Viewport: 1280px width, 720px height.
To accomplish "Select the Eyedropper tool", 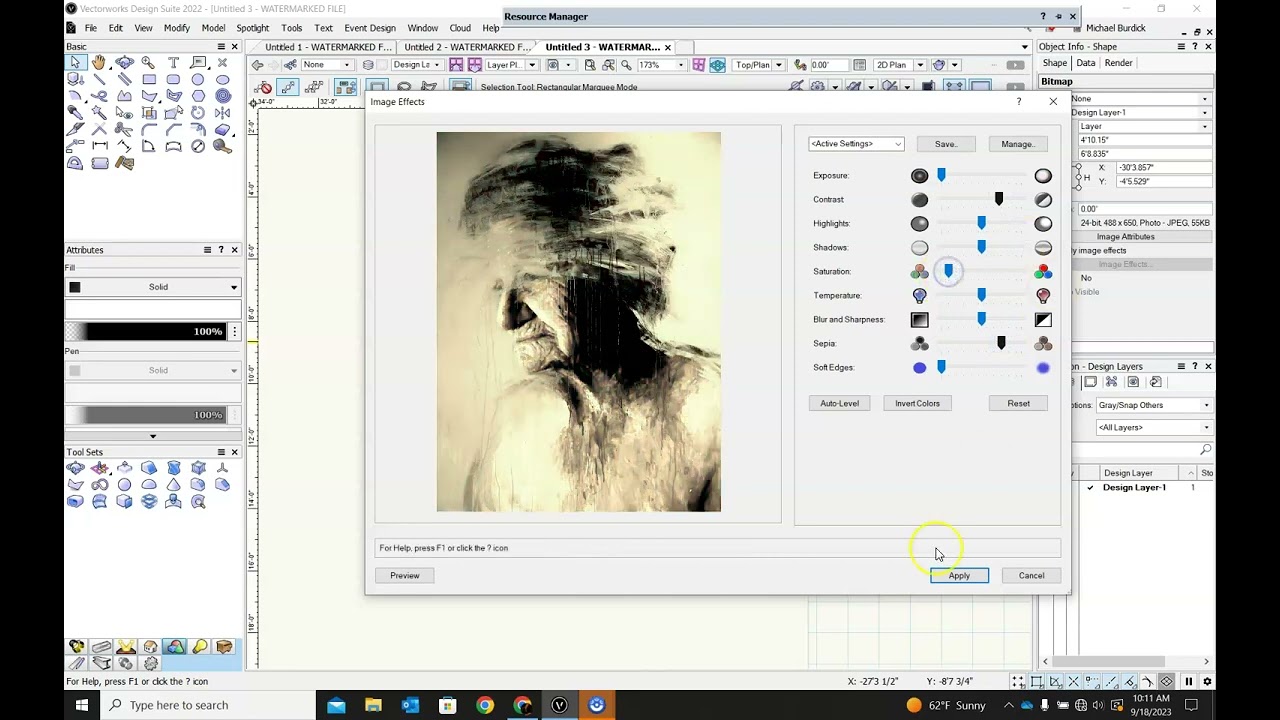I will (x=75, y=112).
